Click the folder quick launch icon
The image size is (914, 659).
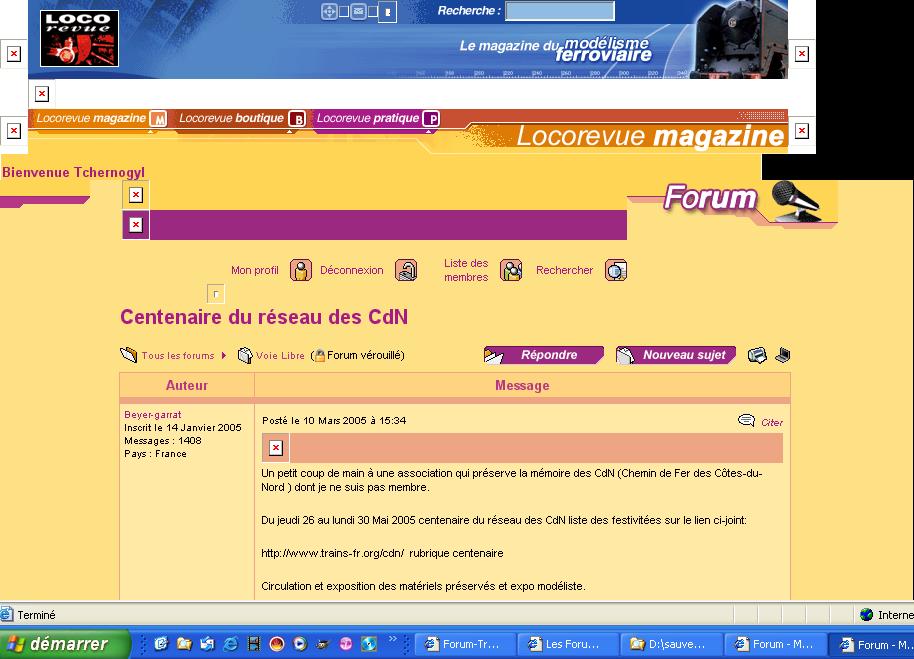coord(184,644)
